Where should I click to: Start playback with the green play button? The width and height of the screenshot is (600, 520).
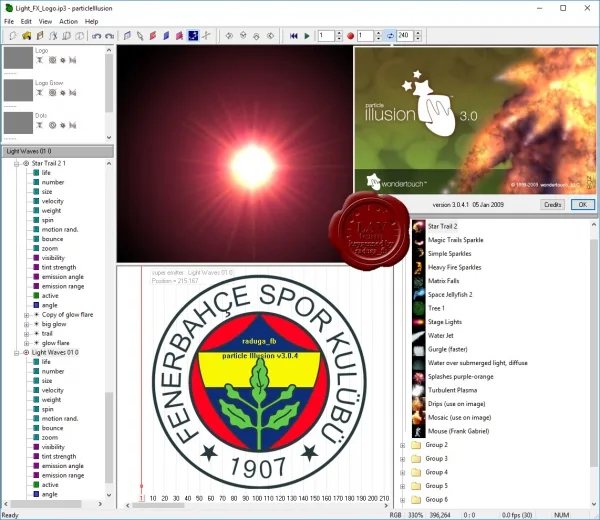pyautogui.click(x=307, y=36)
